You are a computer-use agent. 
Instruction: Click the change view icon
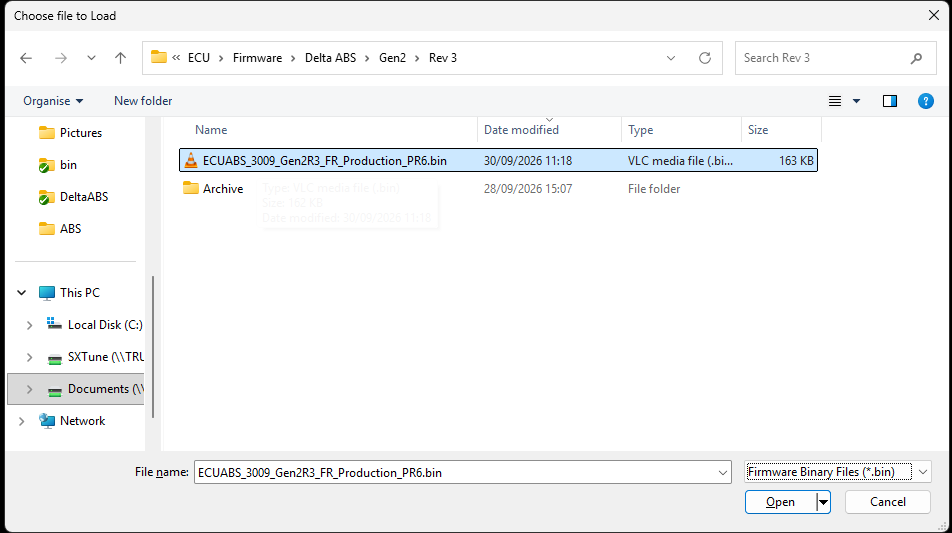835,101
